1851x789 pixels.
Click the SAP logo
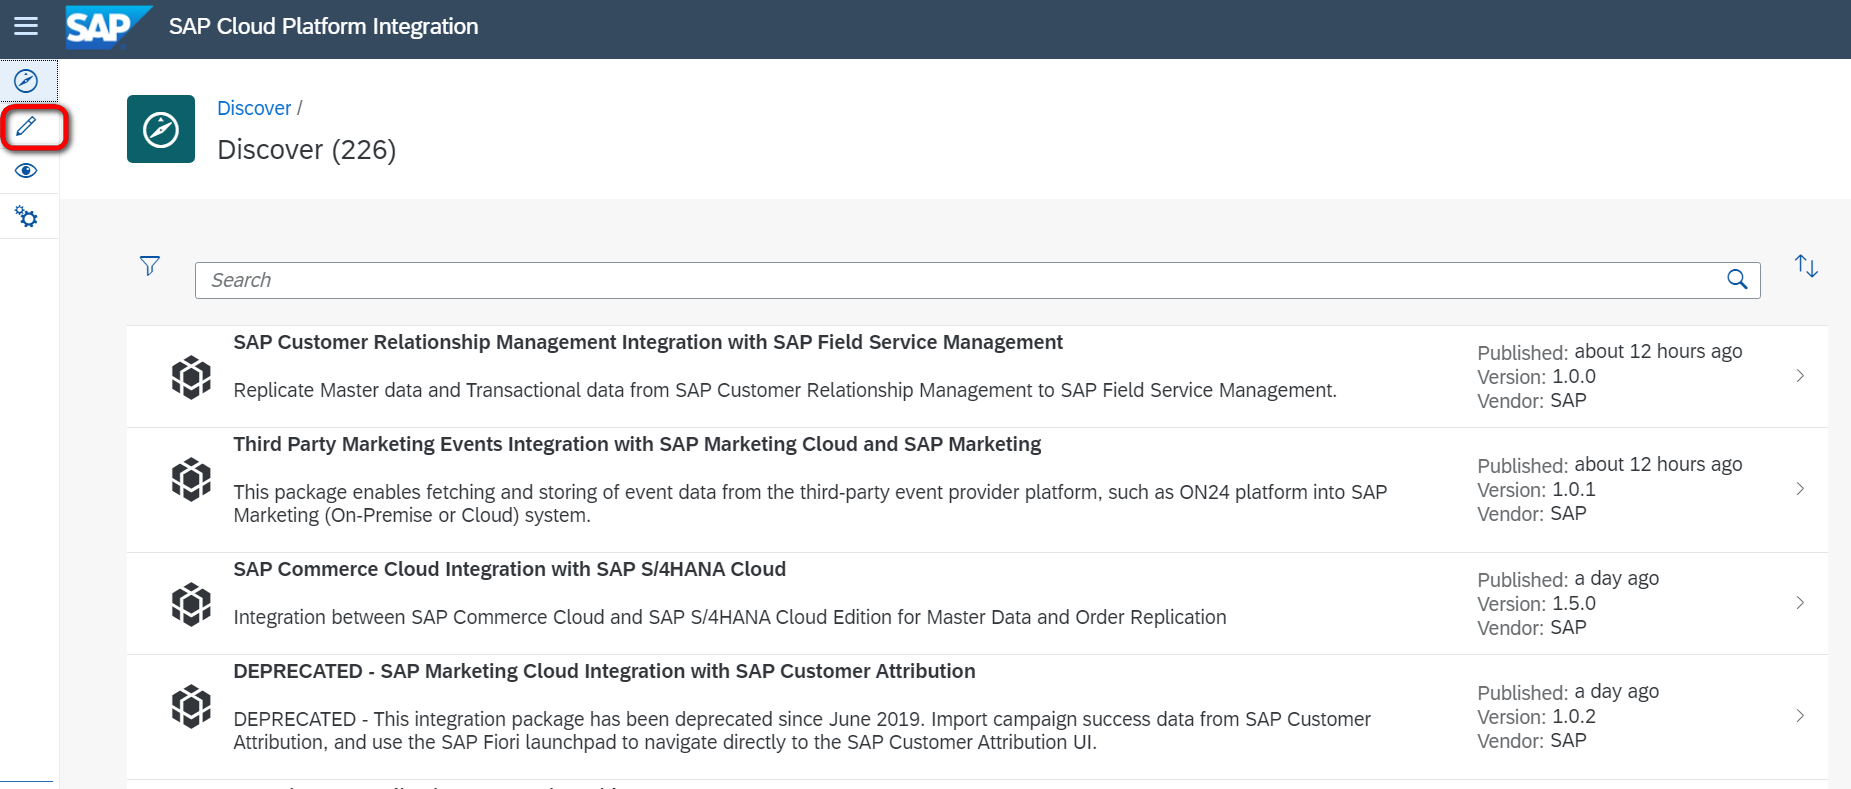105,26
